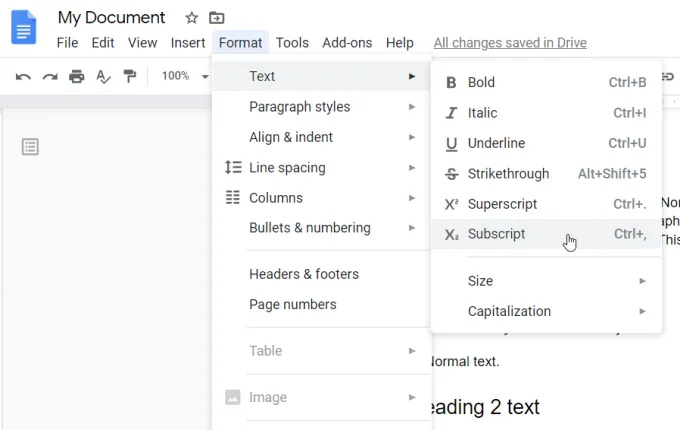
Task: Click the undo arrow icon
Action: (x=23, y=76)
